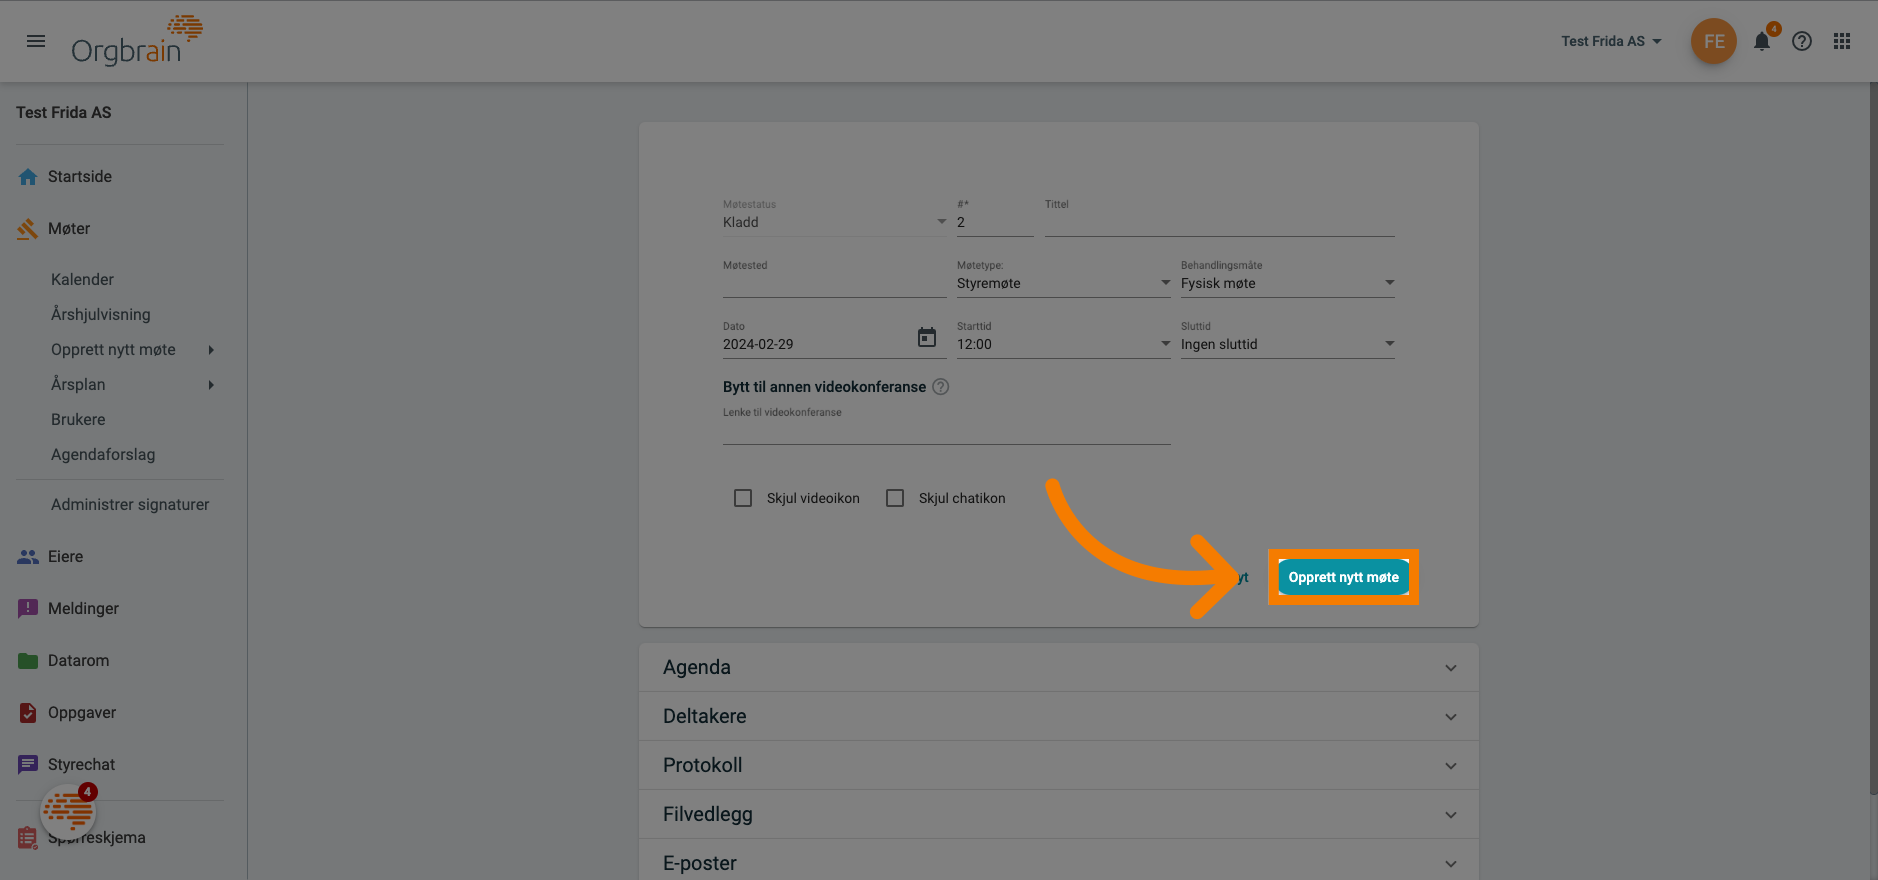Click the Oppgaver task icon

(x=28, y=713)
